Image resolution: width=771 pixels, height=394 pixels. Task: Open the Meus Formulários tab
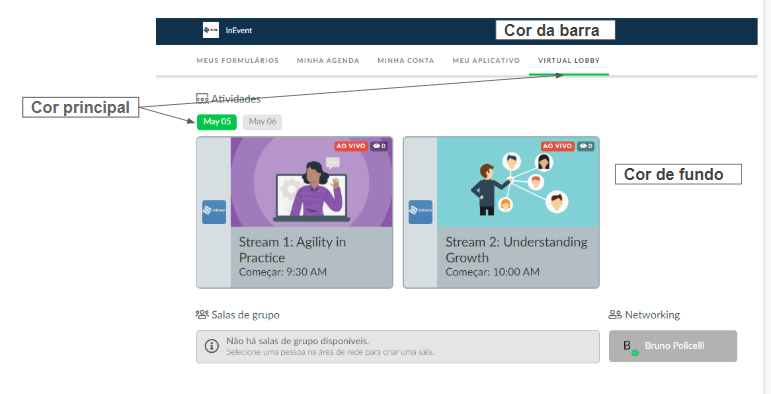coord(237,61)
